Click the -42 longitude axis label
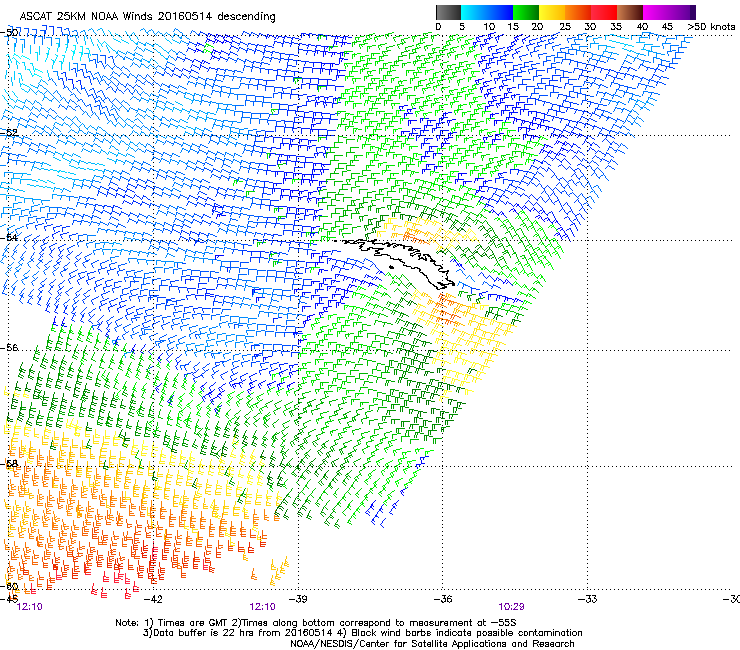The width and height of the screenshot is (740, 650). pos(152,599)
